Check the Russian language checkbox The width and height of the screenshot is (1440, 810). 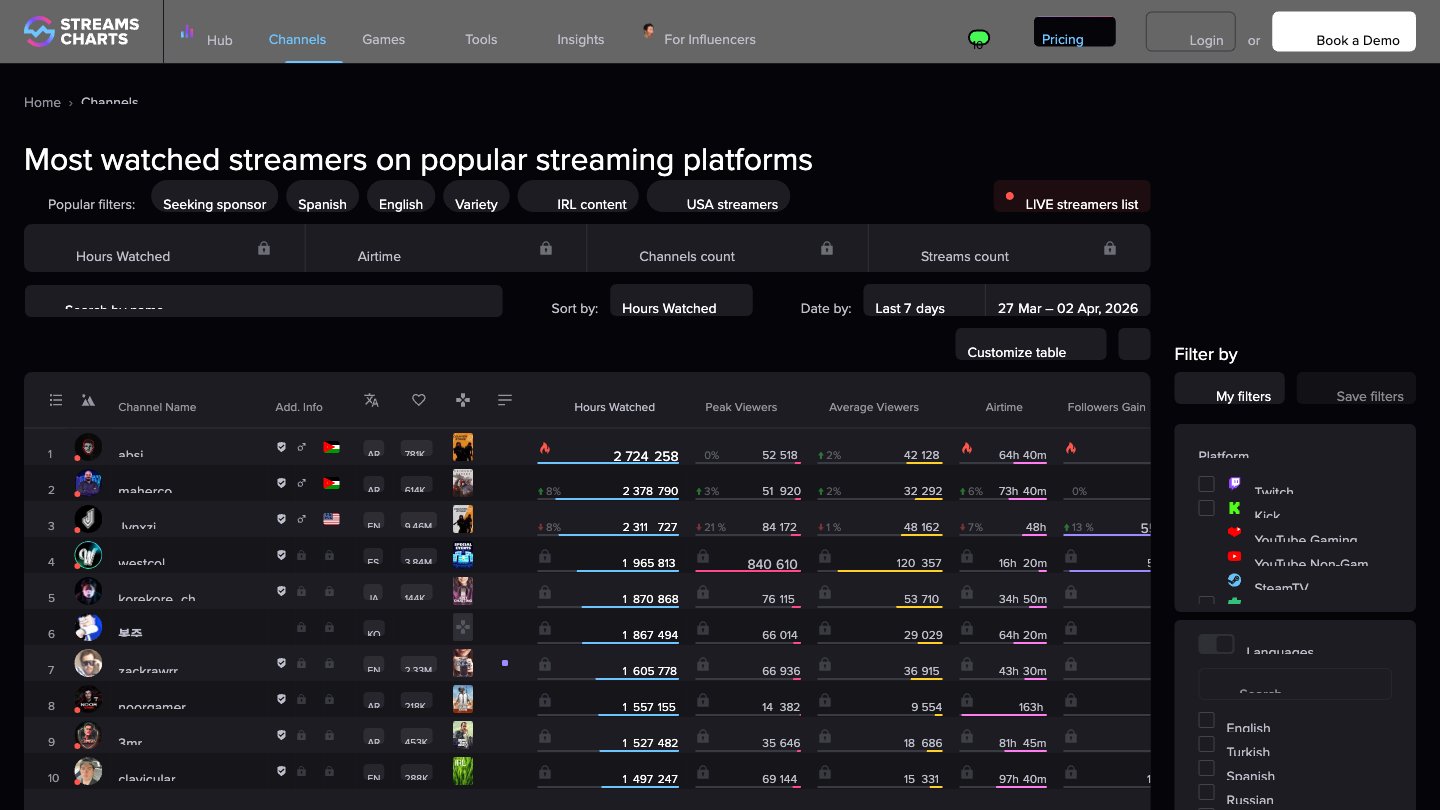click(1207, 792)
